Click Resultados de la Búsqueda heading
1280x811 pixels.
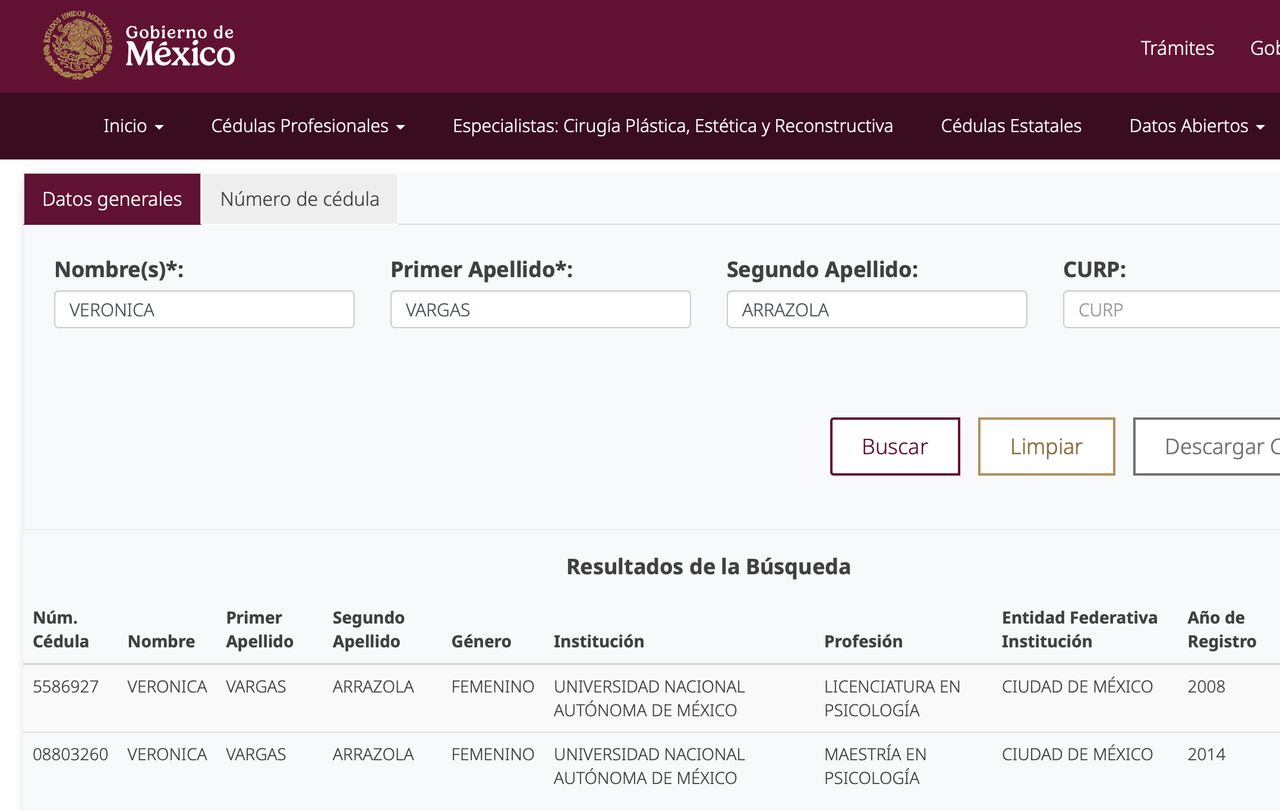[x=708, y=567]
